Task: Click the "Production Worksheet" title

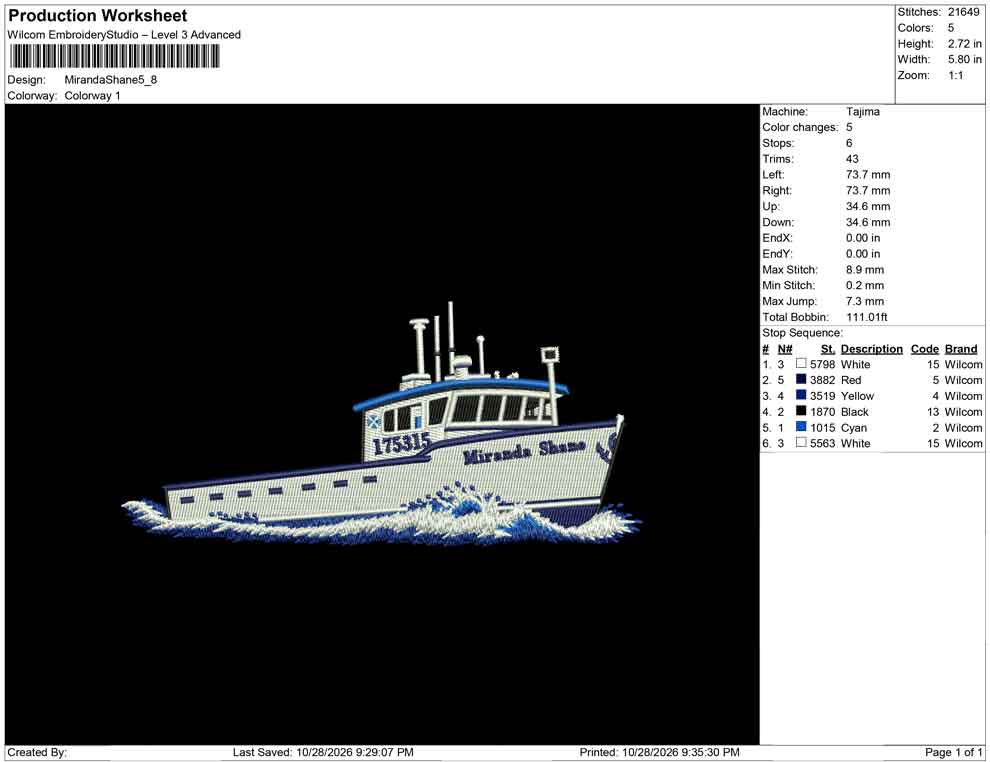Action: coord(98,16)
